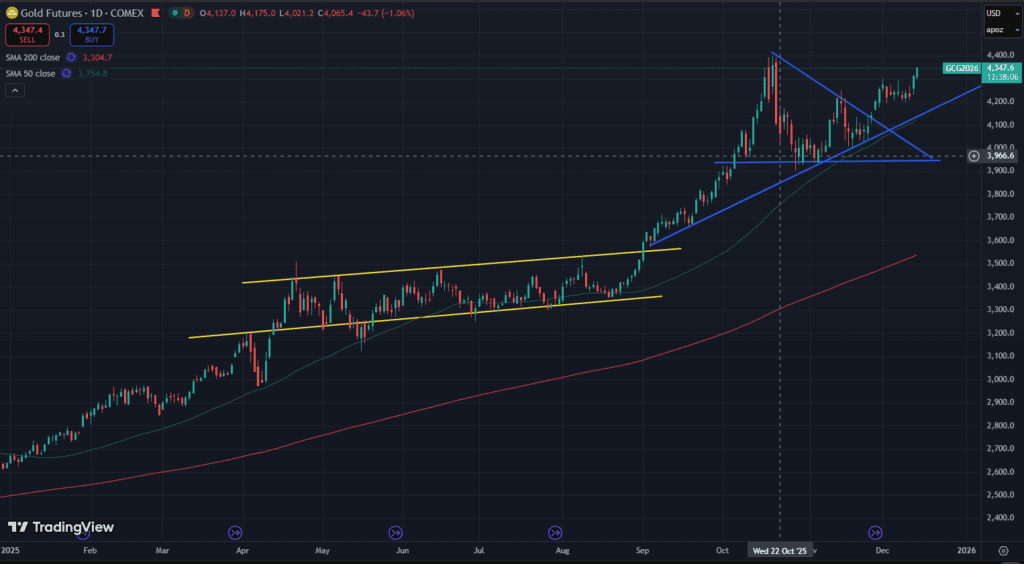
Task: Click the TradingView logo link
Action: [61, 527]
